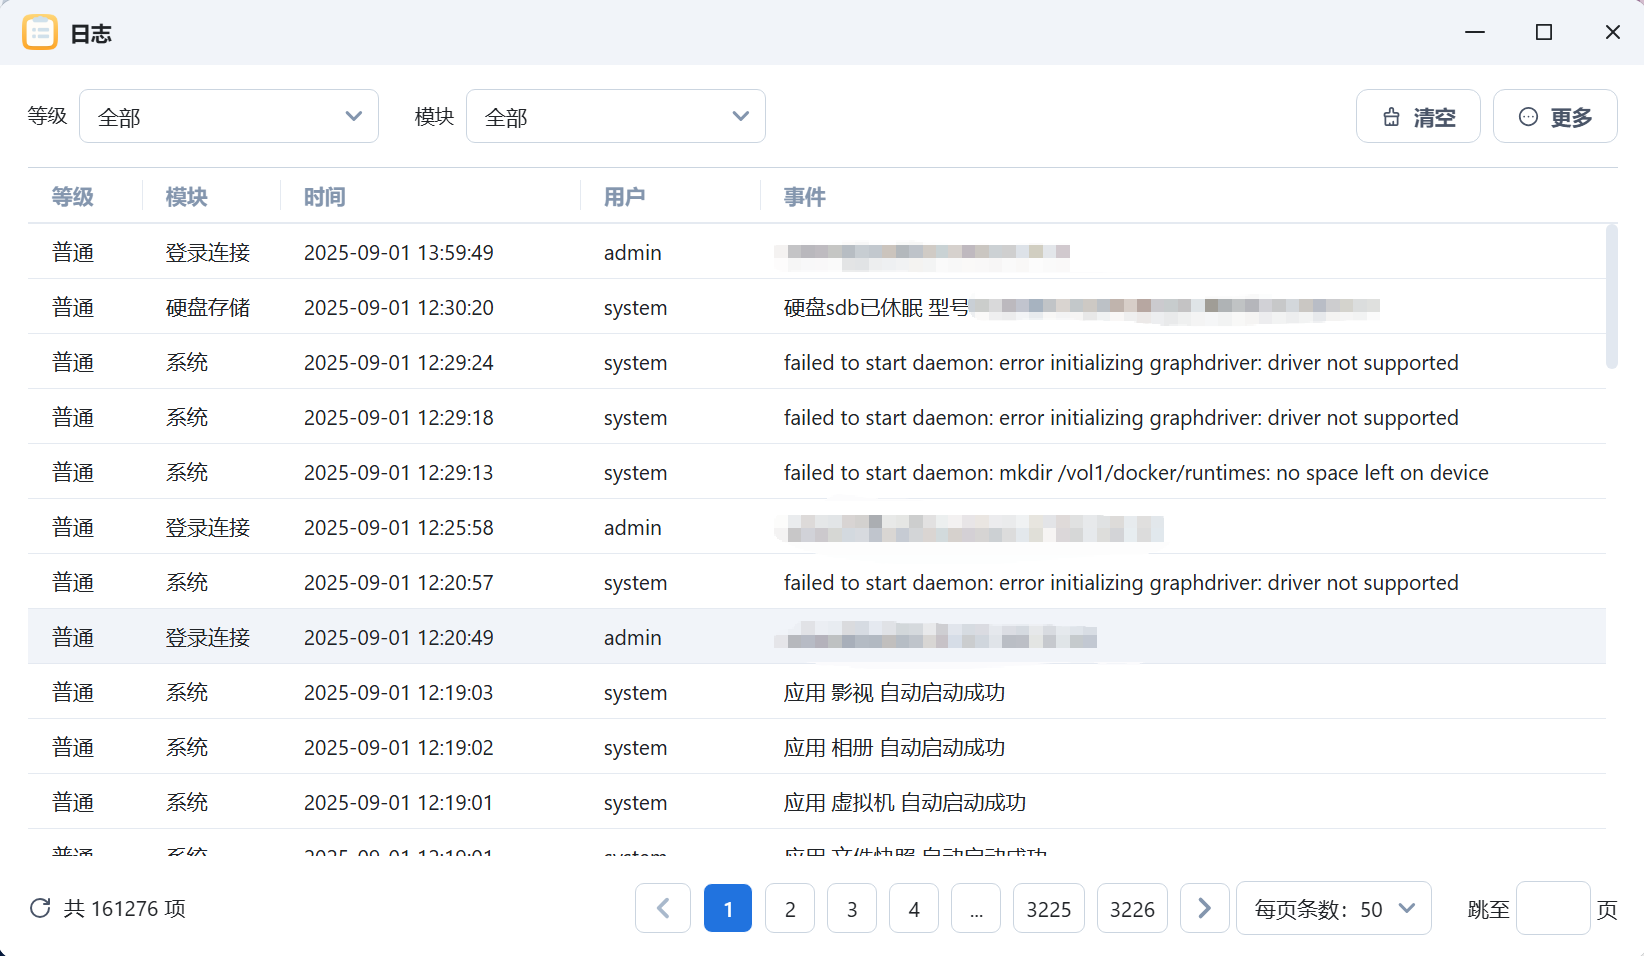
Task: Clear logs using the 清空 button
Action: (1417, 117)
